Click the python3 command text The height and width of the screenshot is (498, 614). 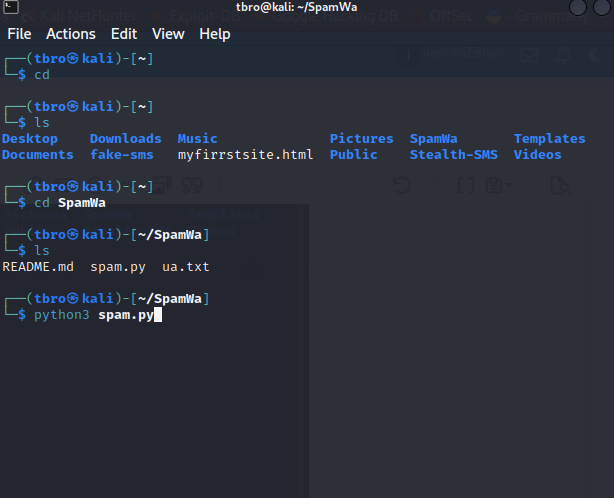click(x=61, y=315)
